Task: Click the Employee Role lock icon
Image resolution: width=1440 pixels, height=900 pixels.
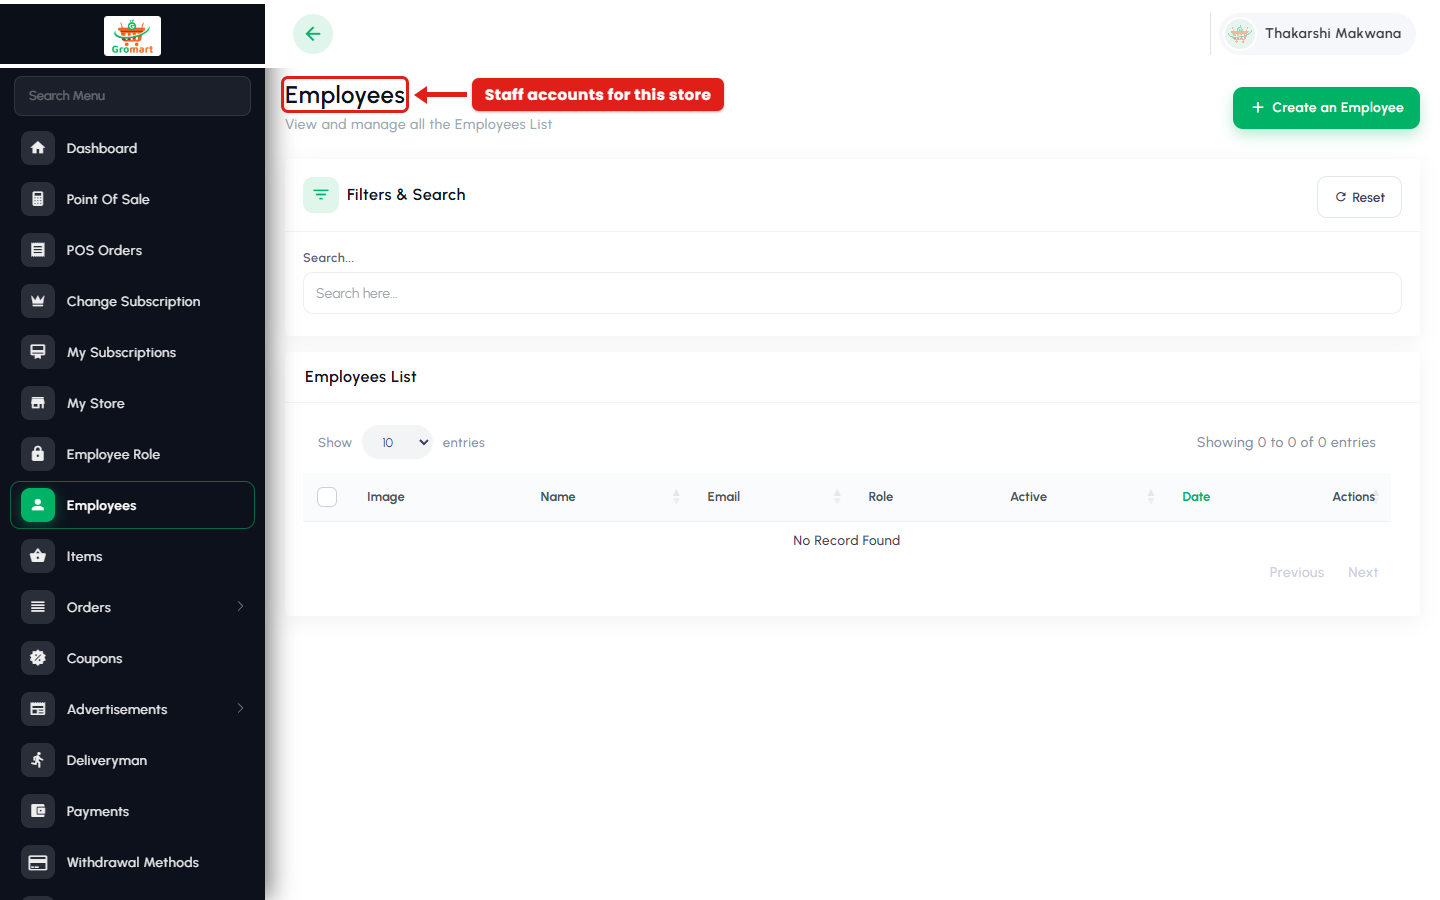Action: tap(38, 454)
